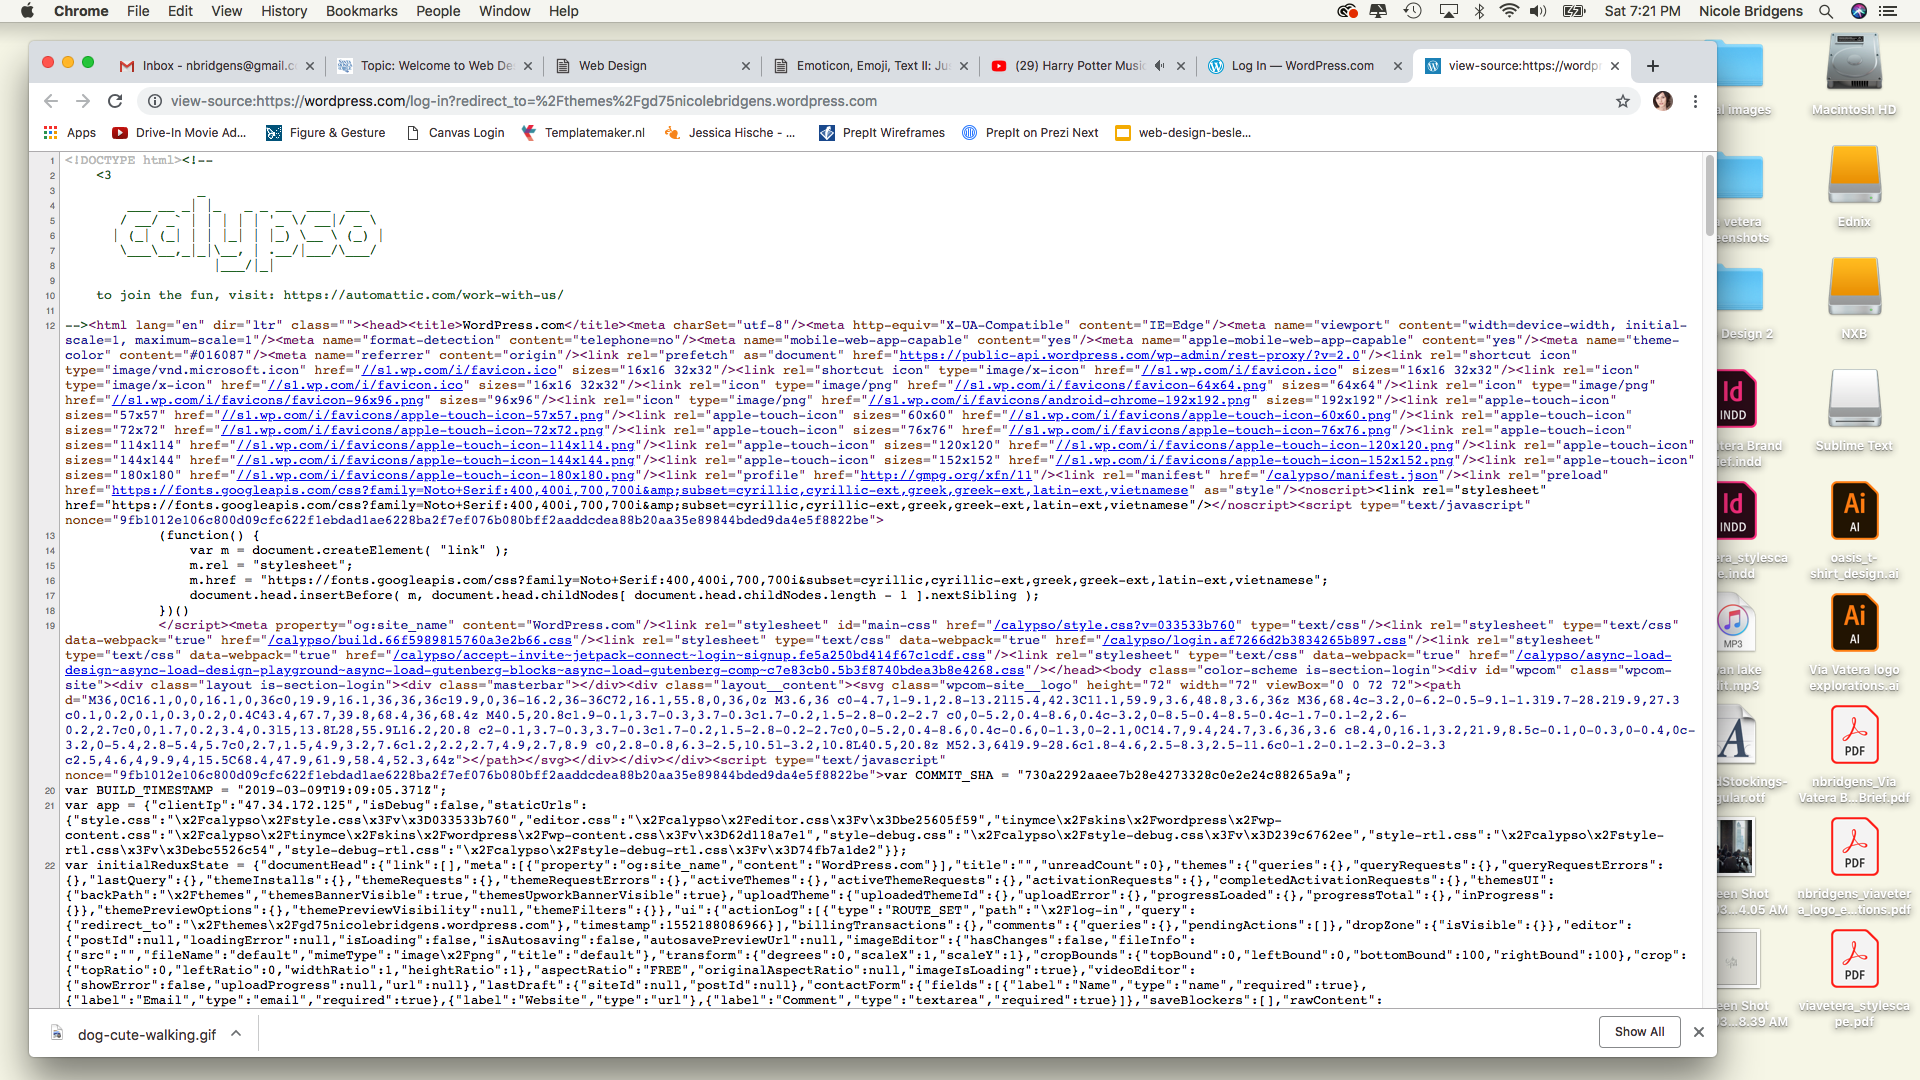Expand dog-cute-walking.gif download options chevron
The image size is (1920, 1080).
point(236,1033)
